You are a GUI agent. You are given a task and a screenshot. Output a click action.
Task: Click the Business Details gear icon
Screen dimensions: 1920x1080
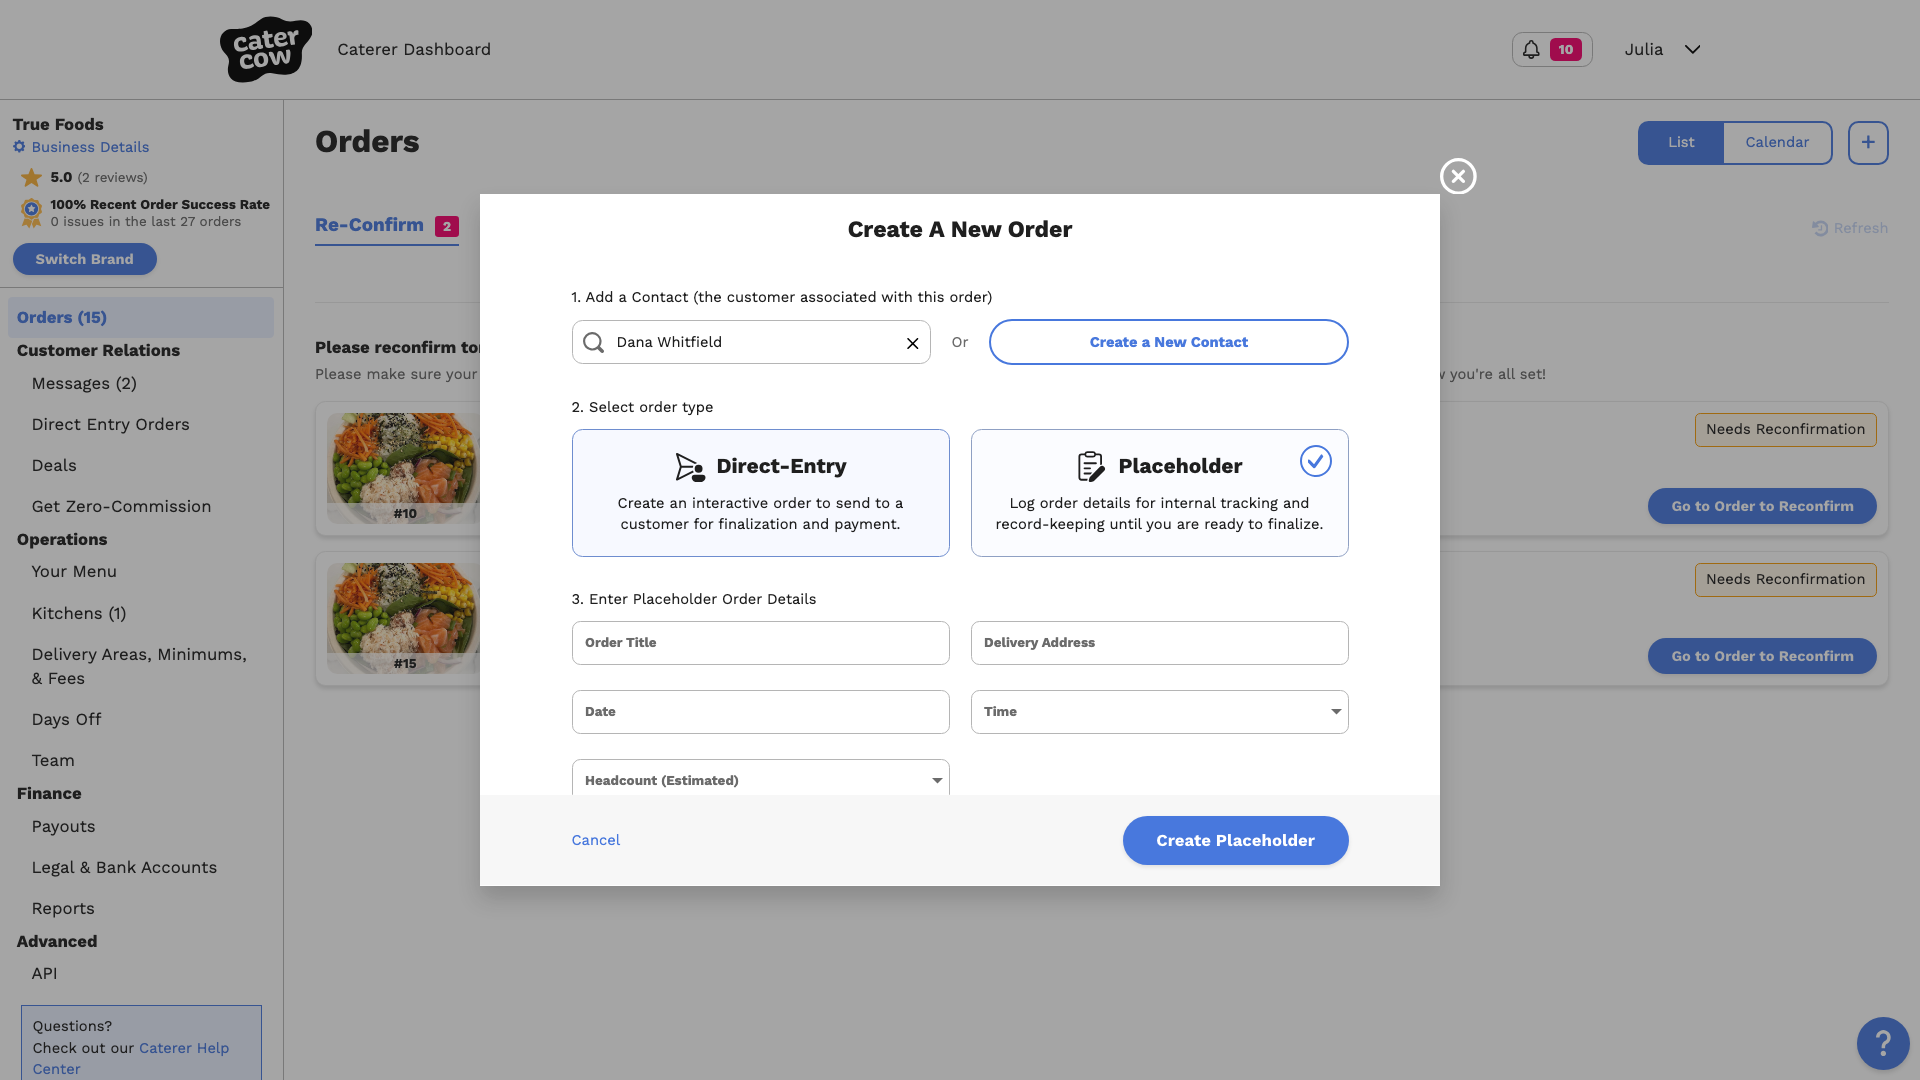coord(19,147)
